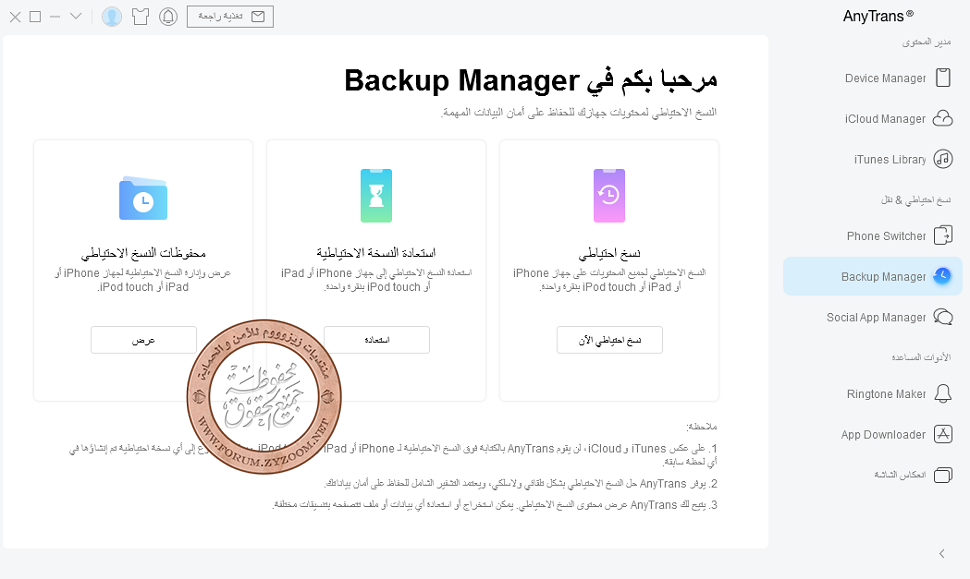970x579 pixels.
Task: Click the استعادة restore button
Action: click(x=377, y=340)
